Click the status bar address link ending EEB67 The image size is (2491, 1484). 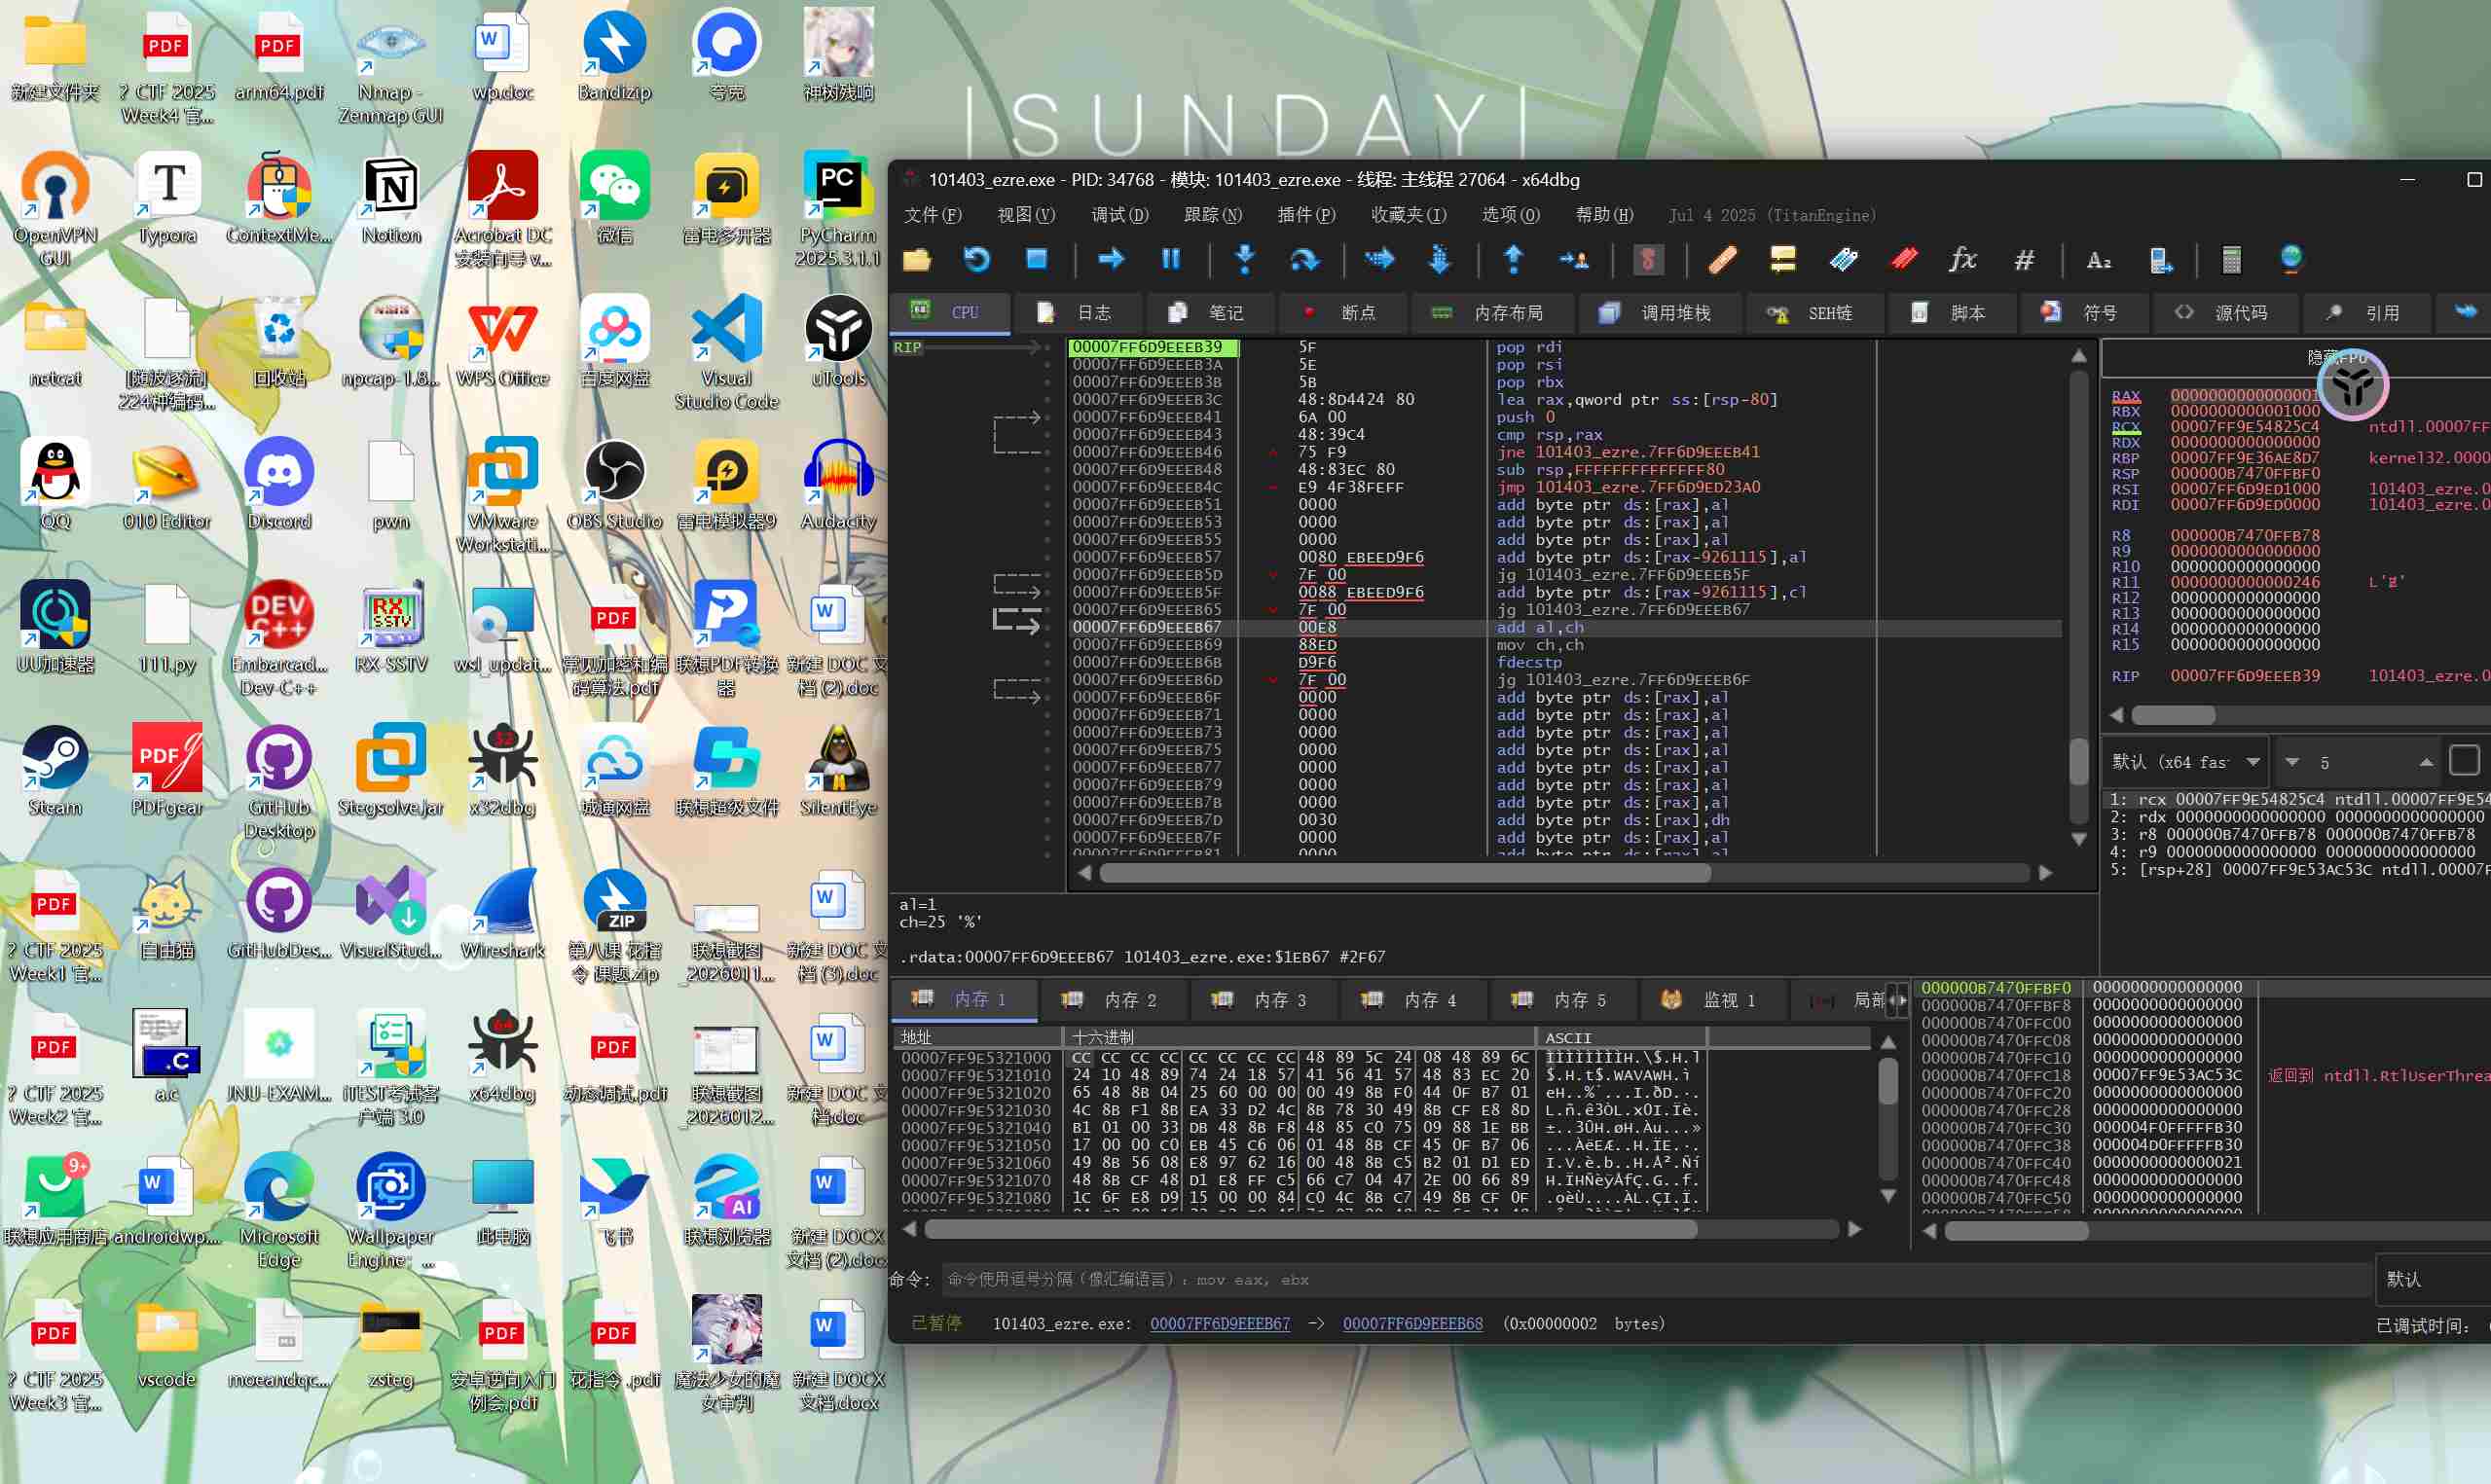click(x=1219, y=1324)
